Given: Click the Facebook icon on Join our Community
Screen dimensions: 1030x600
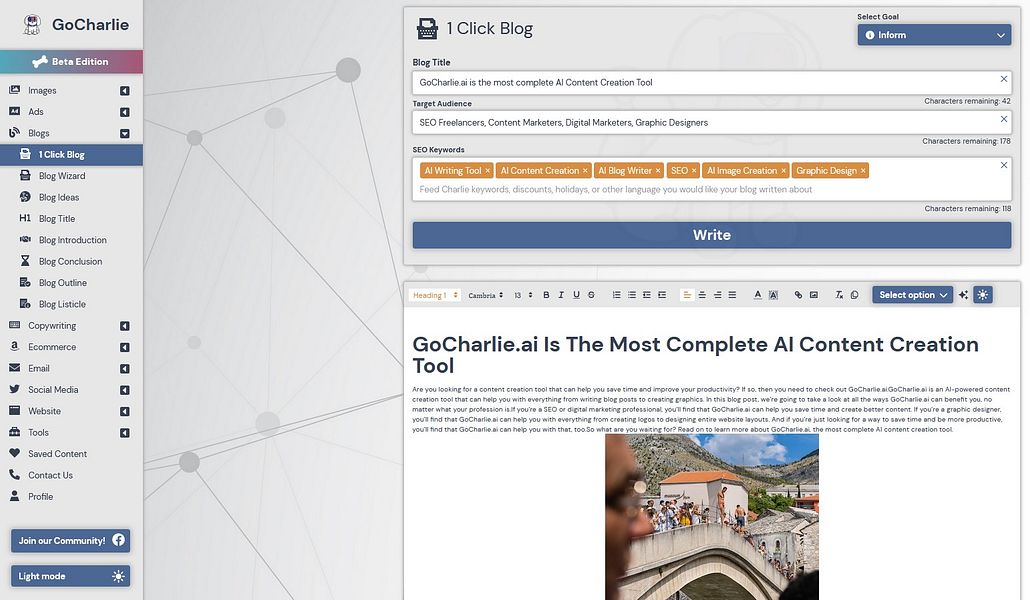Looking at the screenshot, I should pyautogui.click(x=118, y=540).
